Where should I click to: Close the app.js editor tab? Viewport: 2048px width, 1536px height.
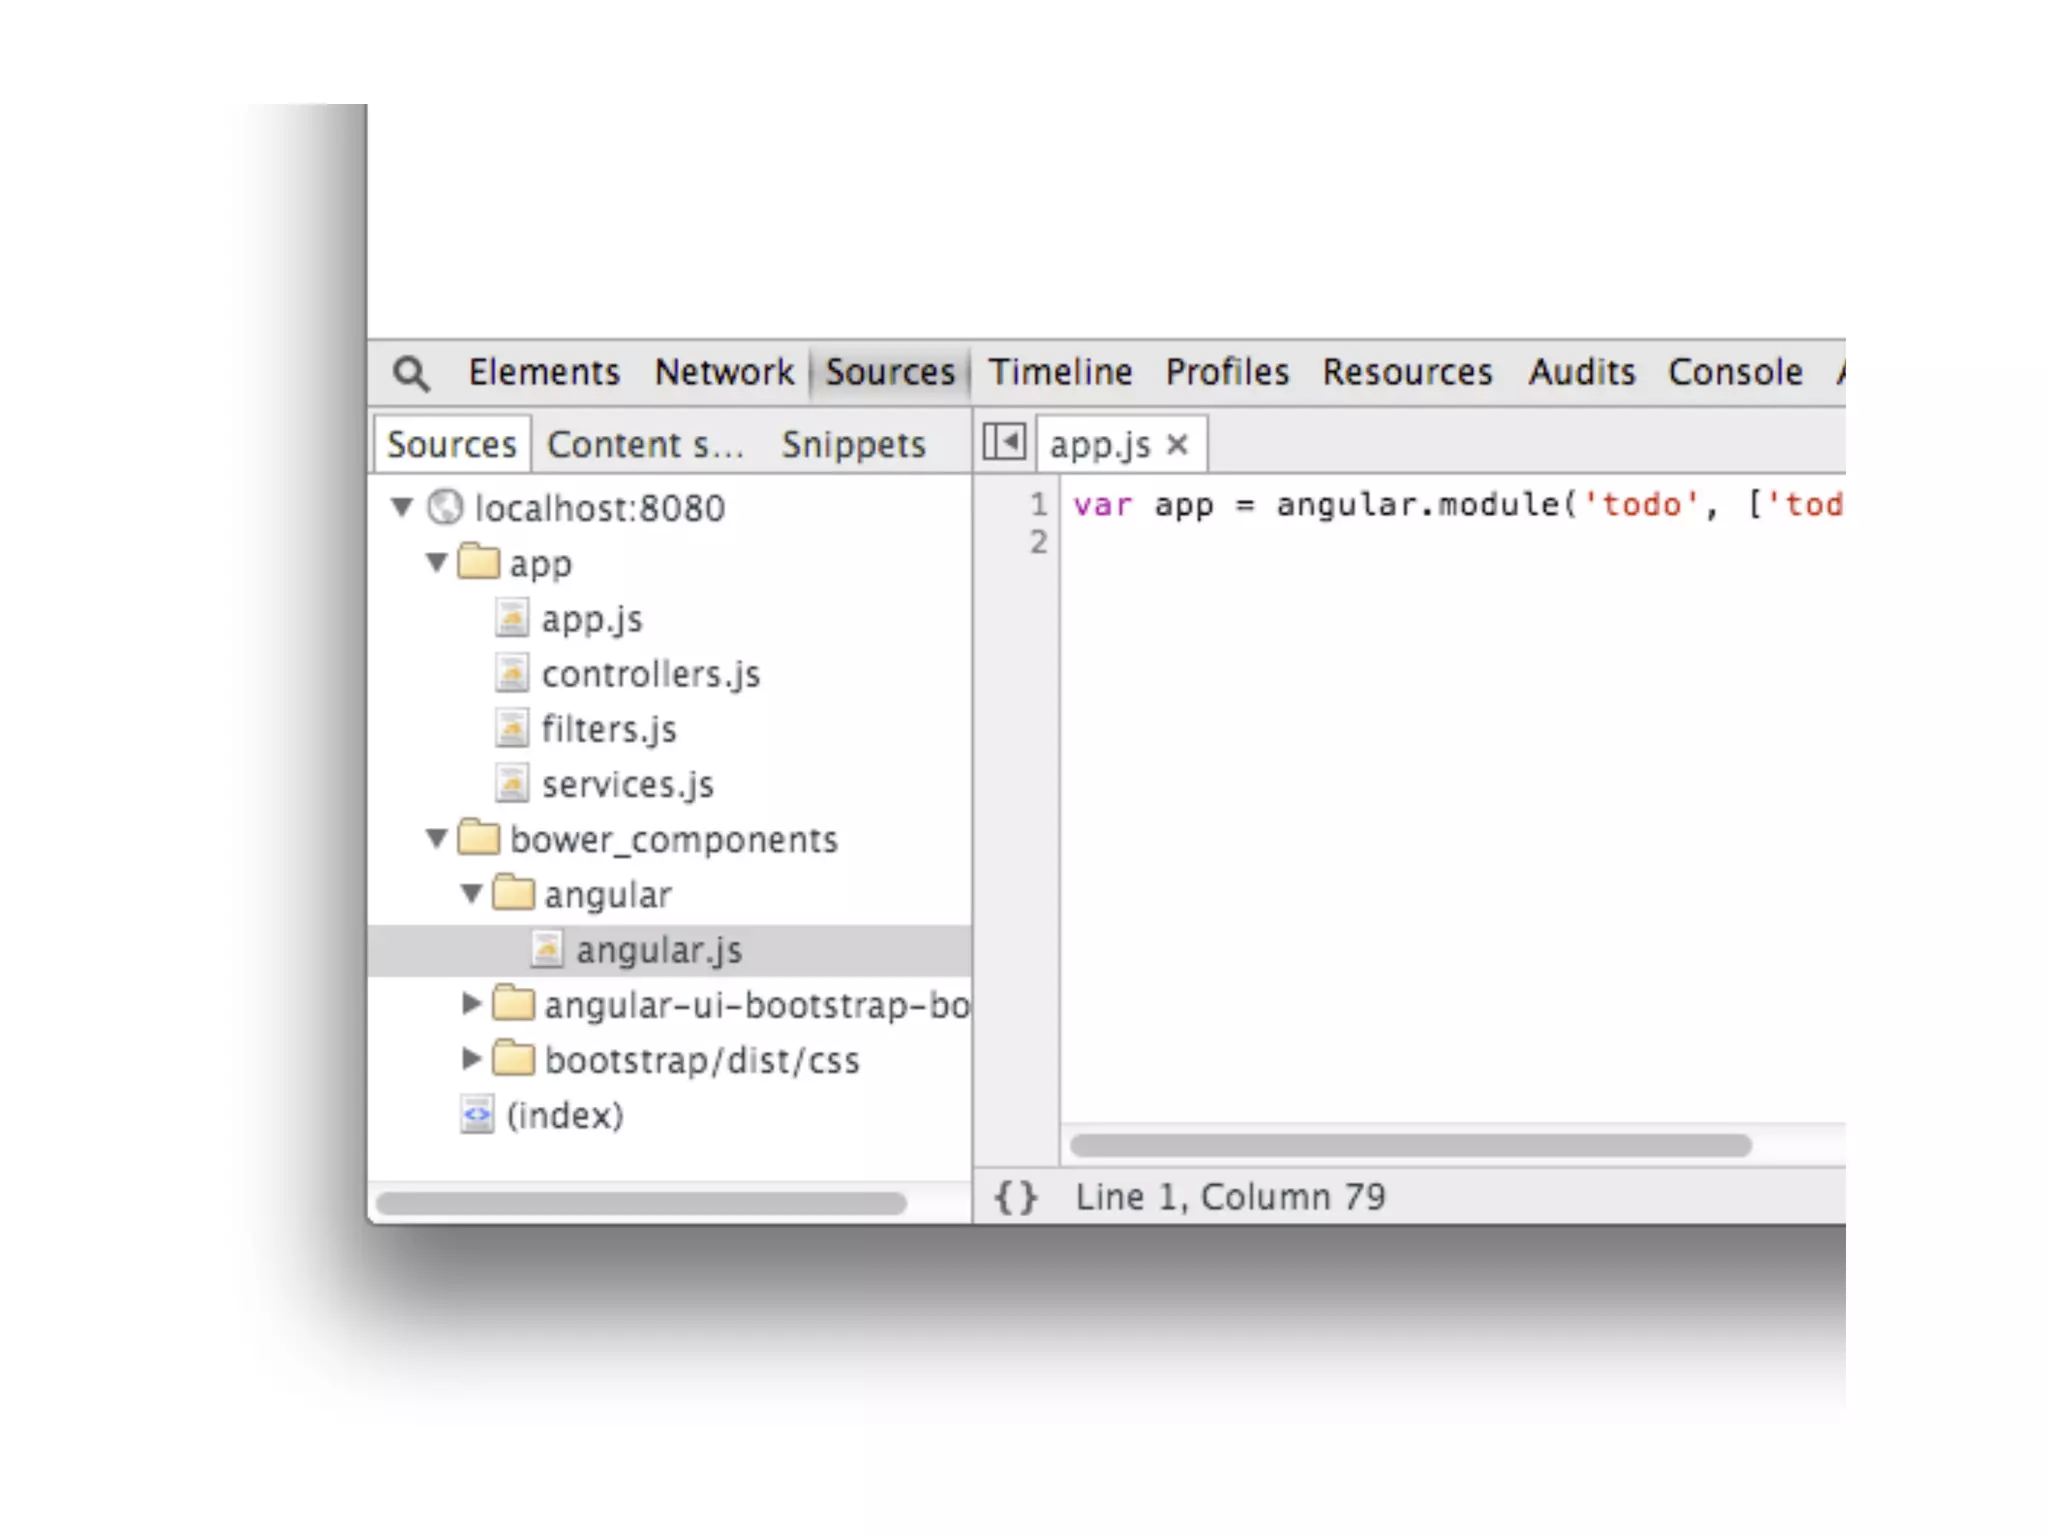point(1178,444)
